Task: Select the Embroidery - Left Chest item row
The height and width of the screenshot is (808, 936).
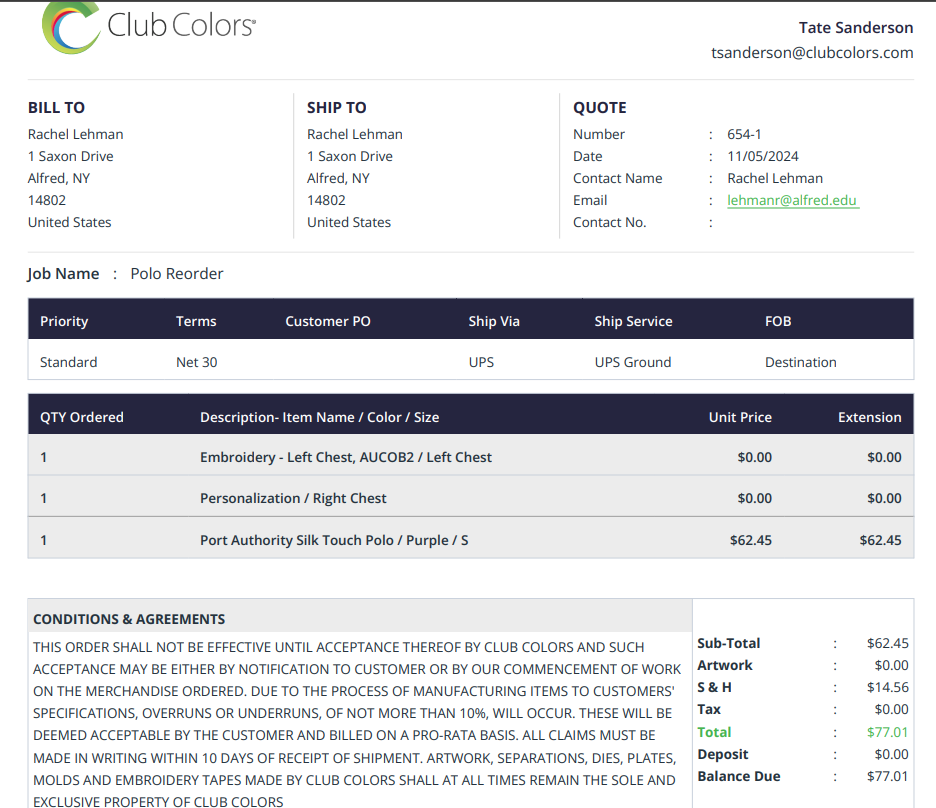Action: pos(470,457)
